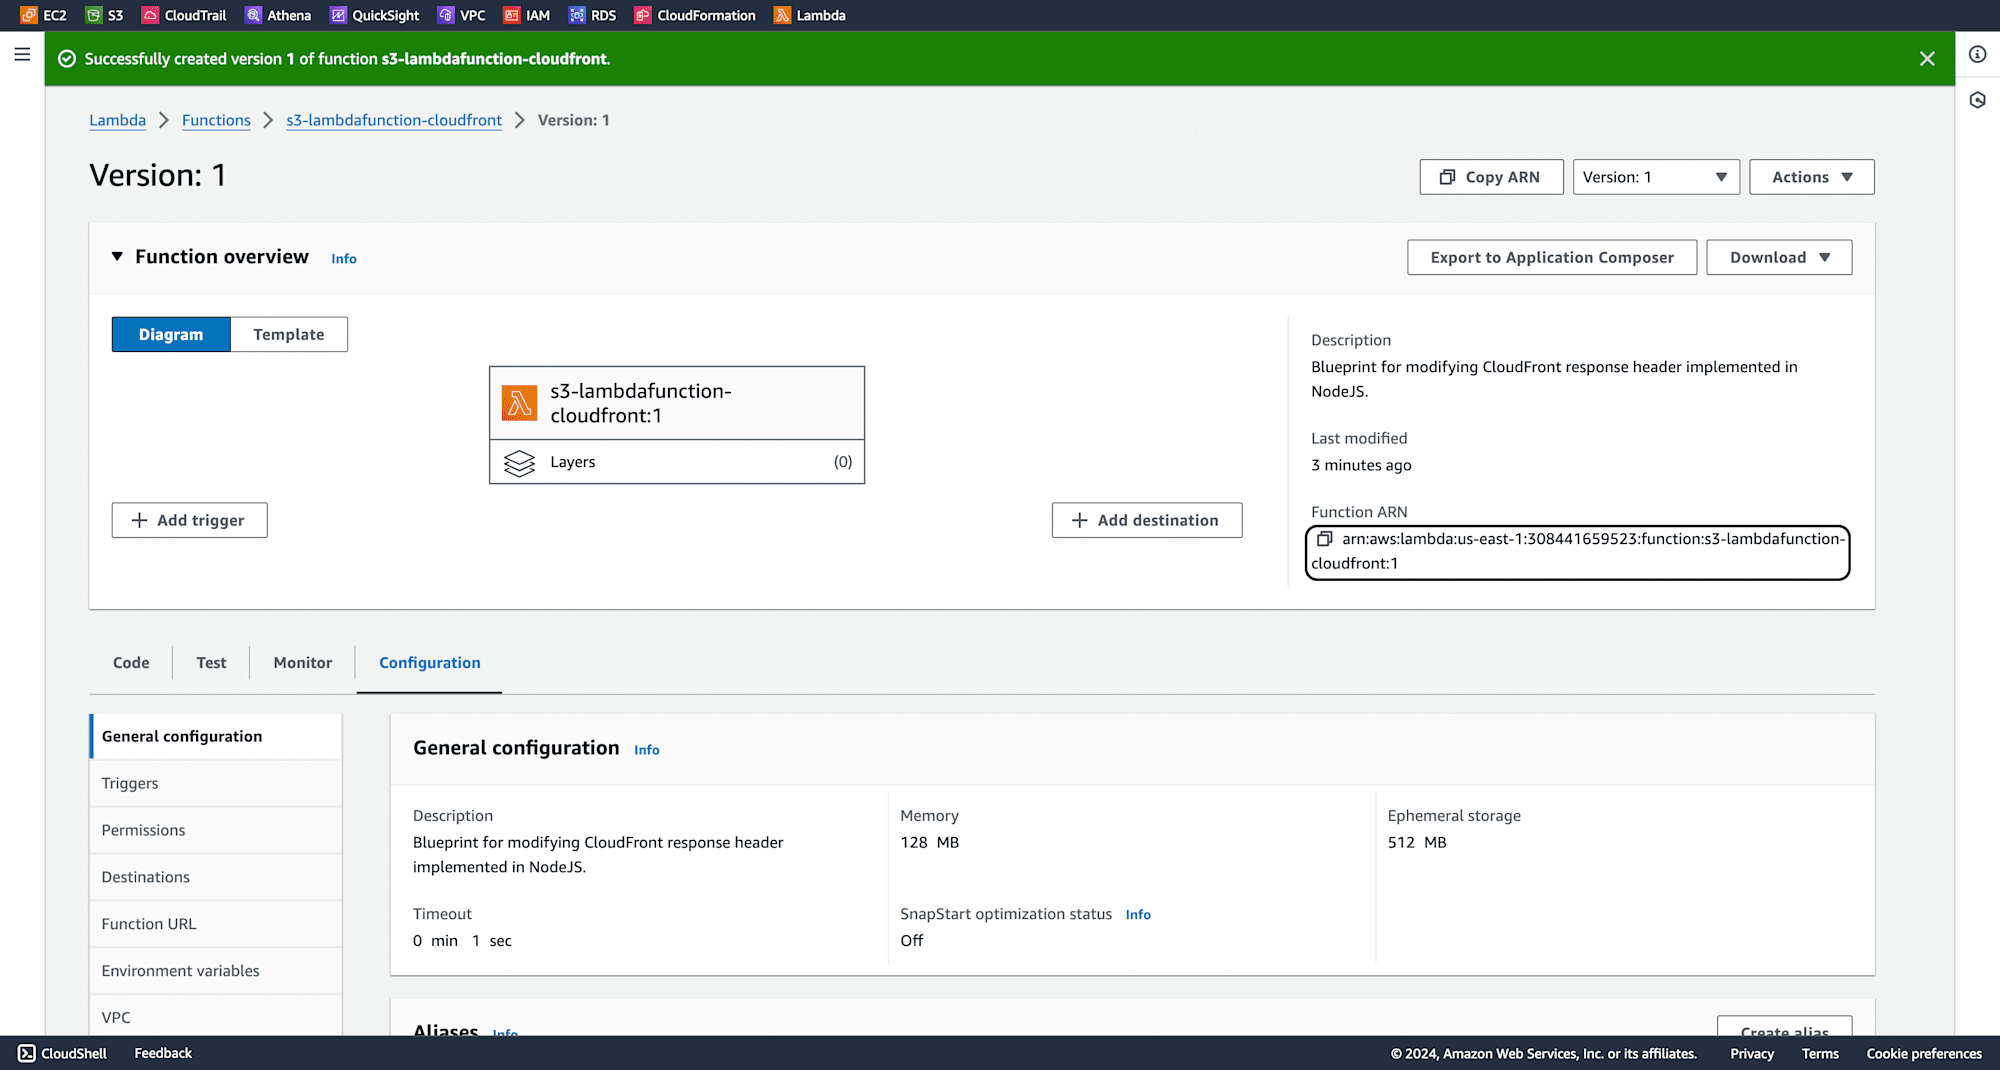
Task: Click the Add trigger button
Action: pyautogui.click(x=189, y=520)
